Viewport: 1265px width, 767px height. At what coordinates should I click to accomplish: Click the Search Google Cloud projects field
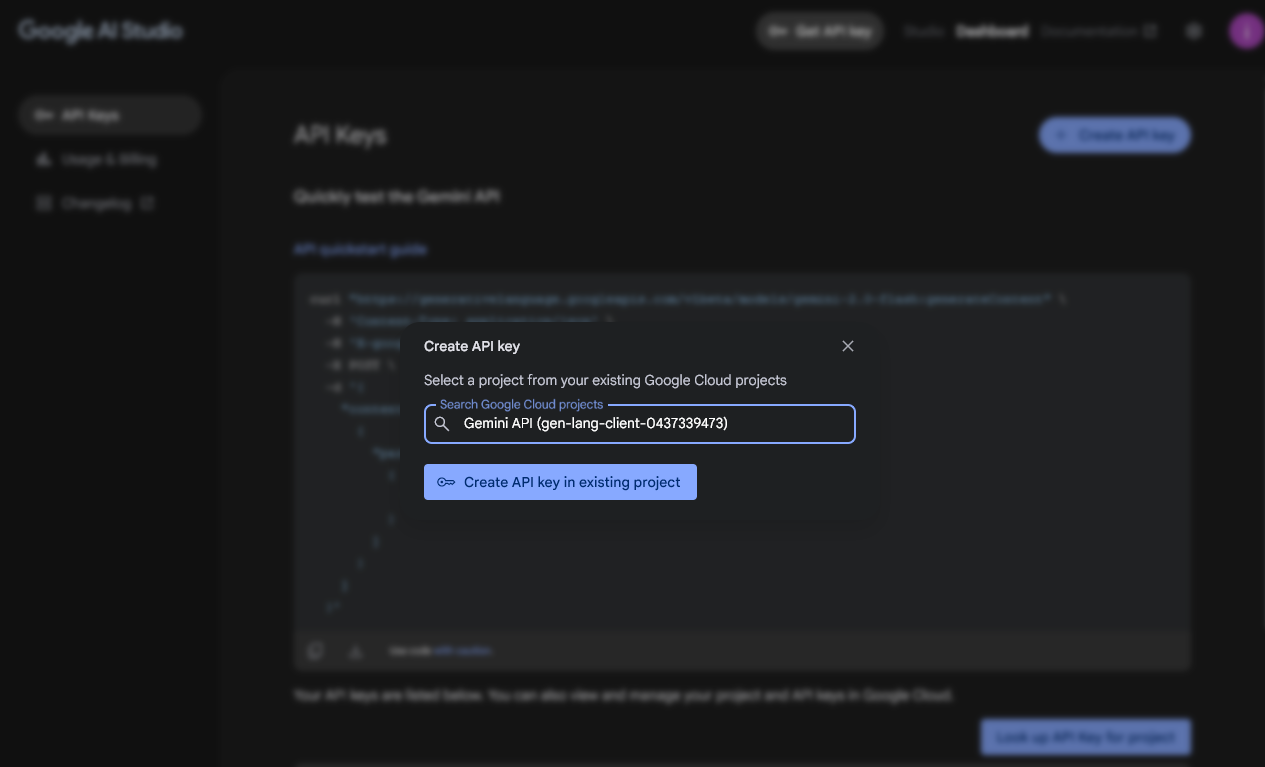[x=650, y=424]
